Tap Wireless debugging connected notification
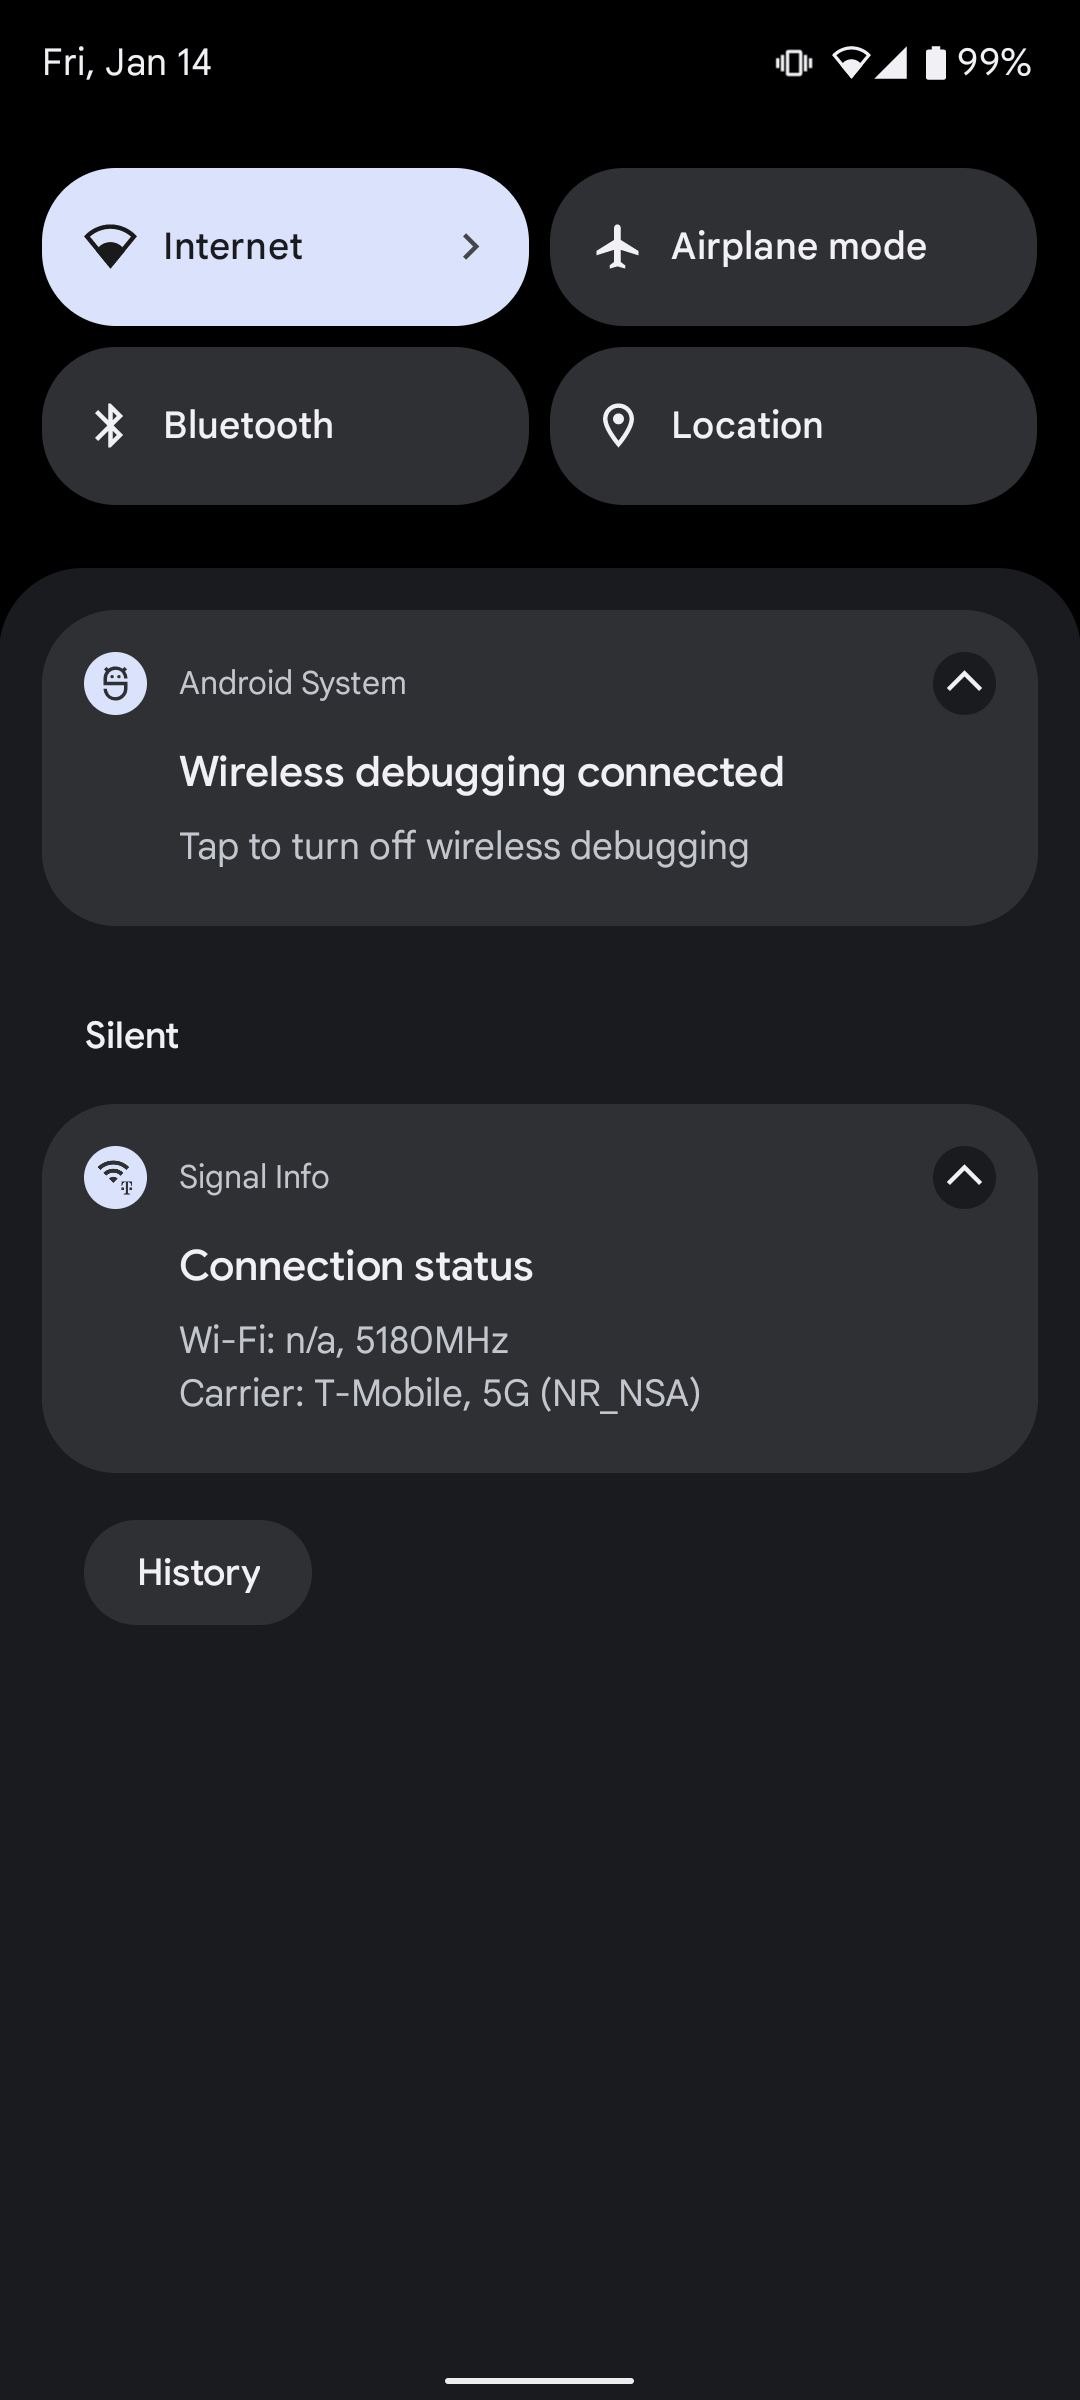 (x=481, y=772)
